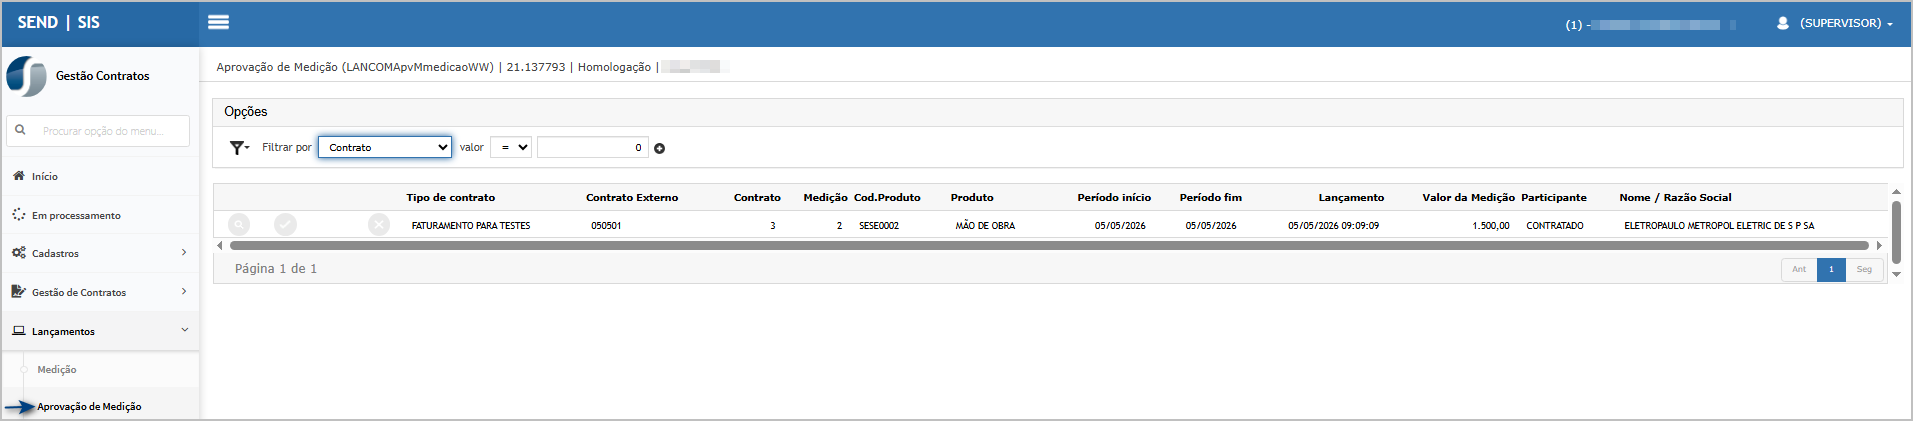Screen dimensions: 1913x421
Task: Click the Cod.Produto column header
Action: pos(887,198)
